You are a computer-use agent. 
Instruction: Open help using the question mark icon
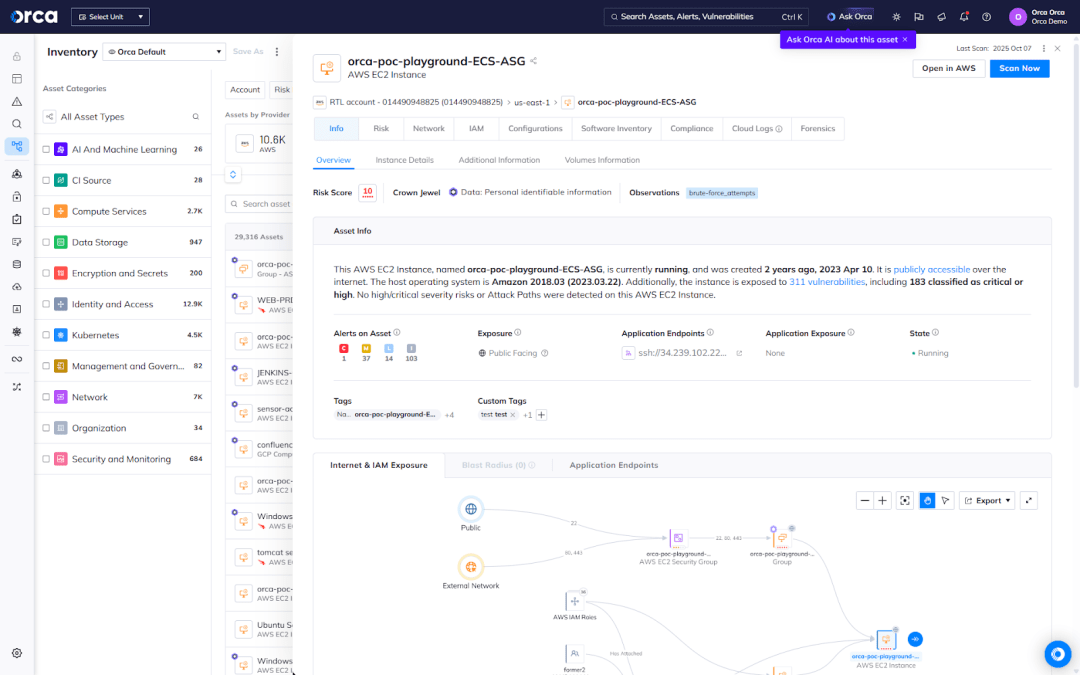click(986, 17)
